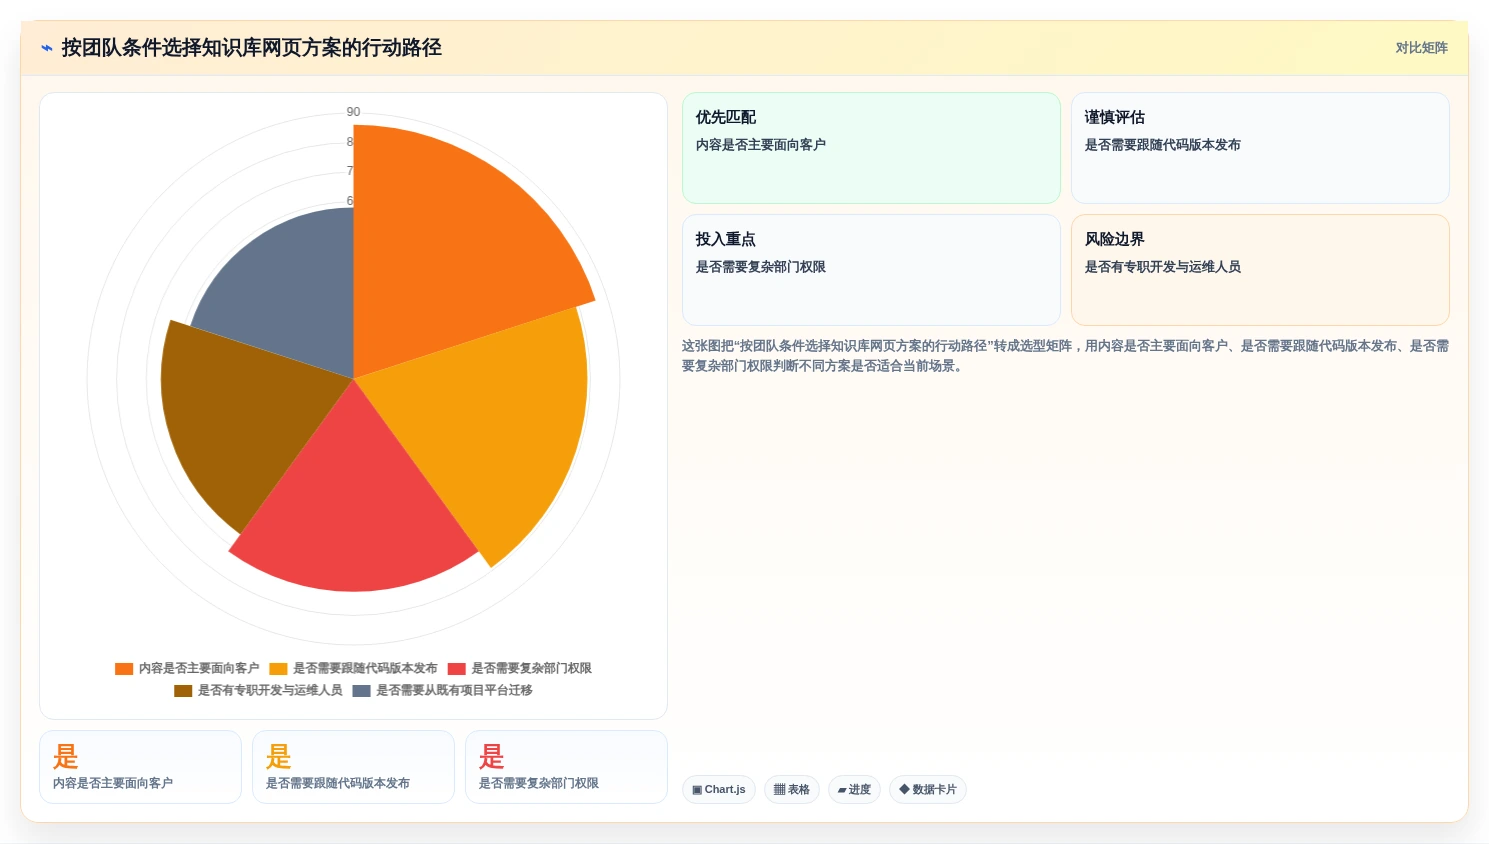This screenshot has width=1489, height=844.
Task: Open the 优先匹配 card
Action: point(871,148)
